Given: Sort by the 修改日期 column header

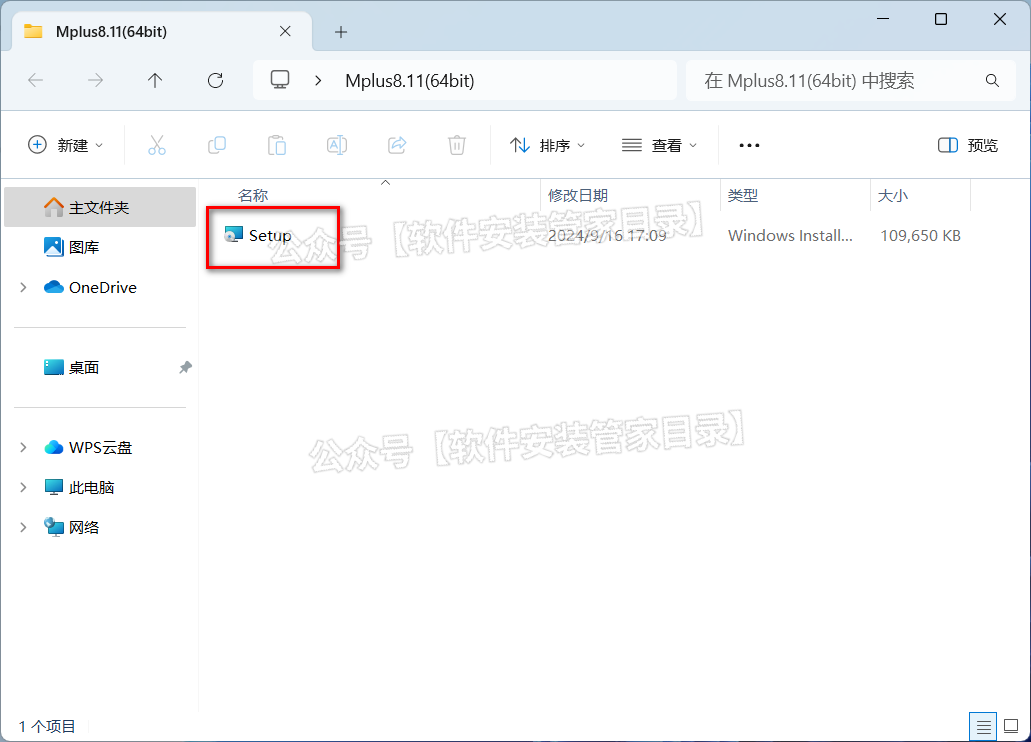Looking at the screenshot, I should tap(577, 195).
